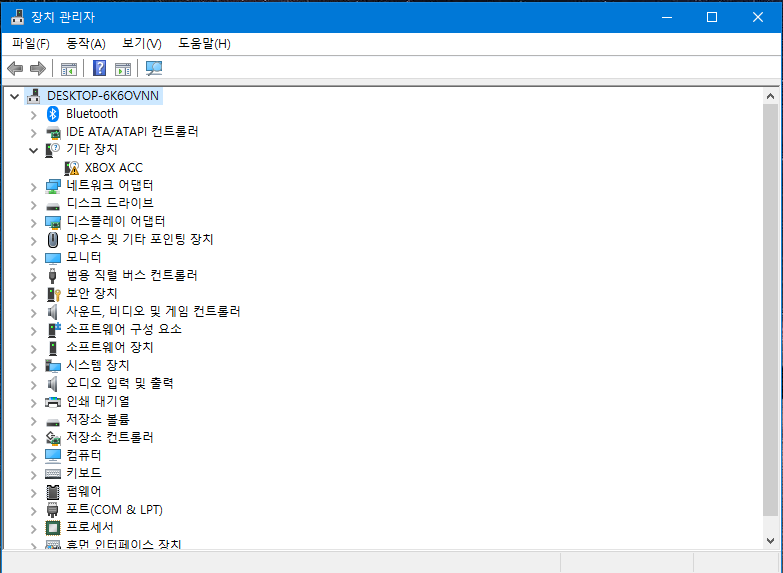Viewport: 783px width, 573px height.
Task: Expand the 네트워크 어댑터 category
Action: coord(33,187)
